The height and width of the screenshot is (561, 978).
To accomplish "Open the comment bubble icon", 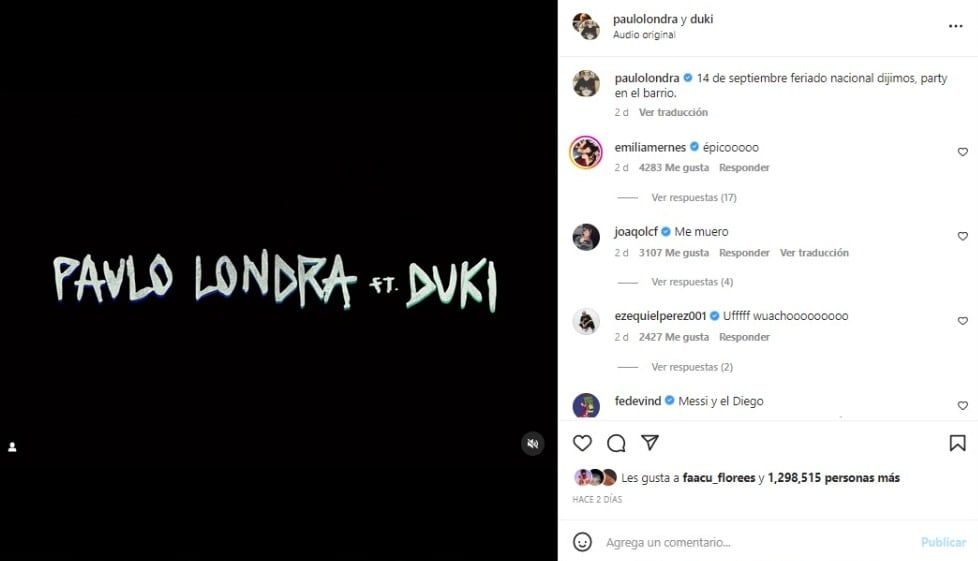I will 616,443.
